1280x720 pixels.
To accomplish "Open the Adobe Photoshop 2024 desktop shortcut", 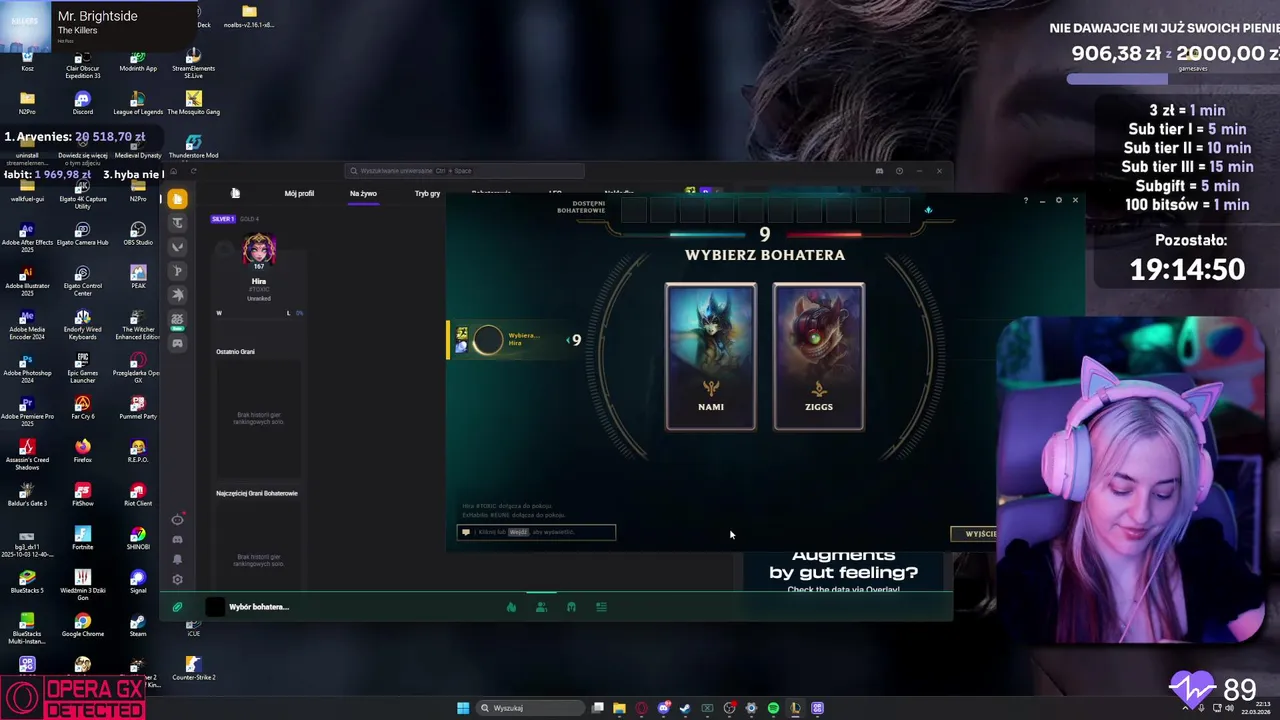I will click(x=27, y=368).
